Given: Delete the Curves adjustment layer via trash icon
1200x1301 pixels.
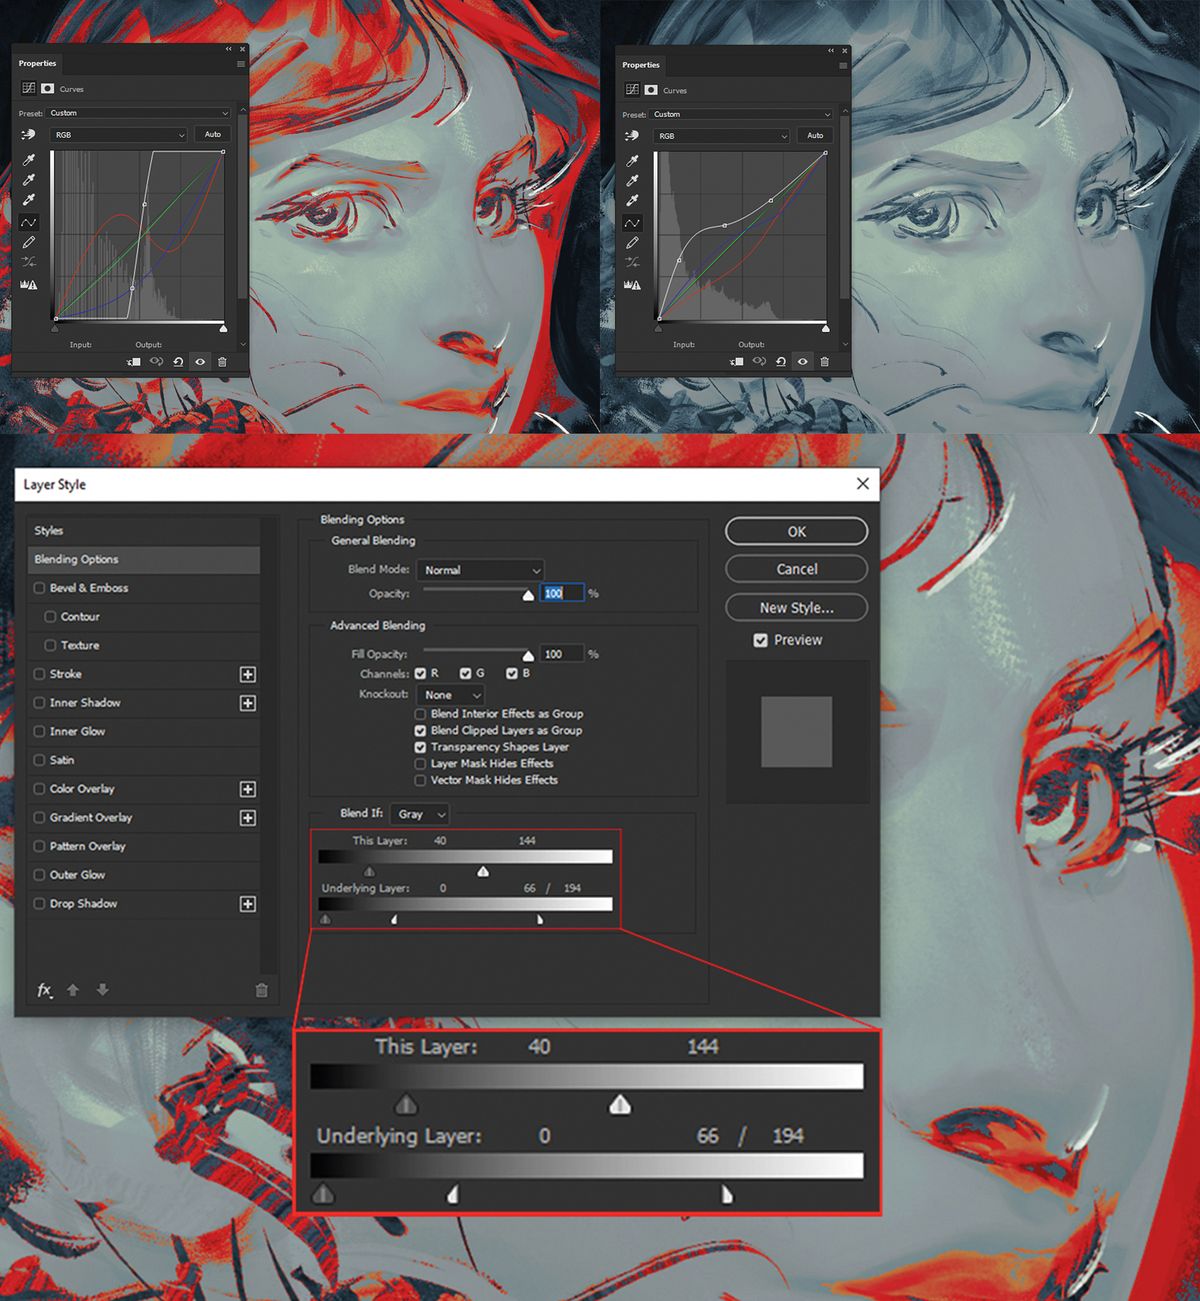Looking at the screenshot, I should click(222, 361).
